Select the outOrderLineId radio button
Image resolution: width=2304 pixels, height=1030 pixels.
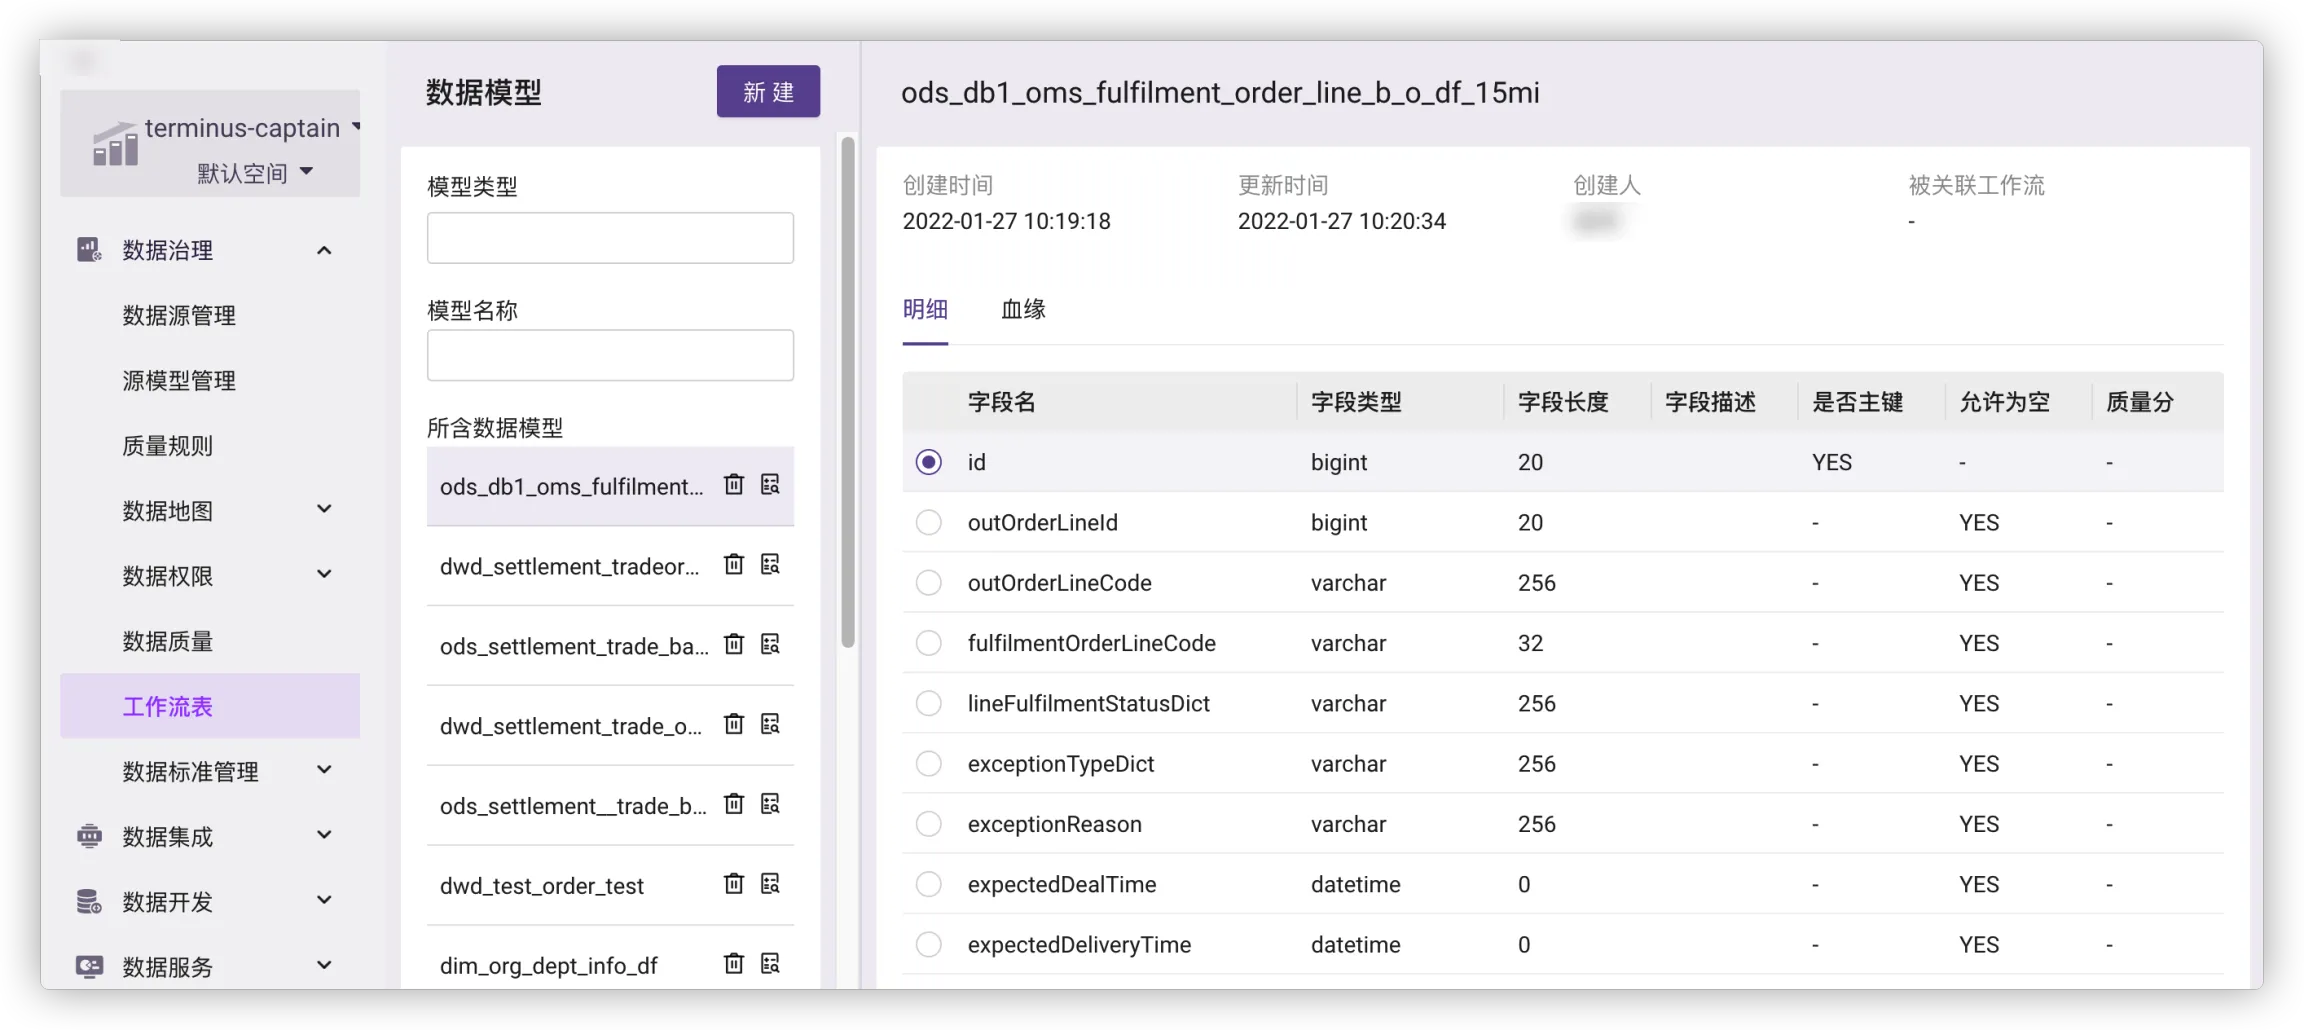pyautogui.click(x=929, y=523)
